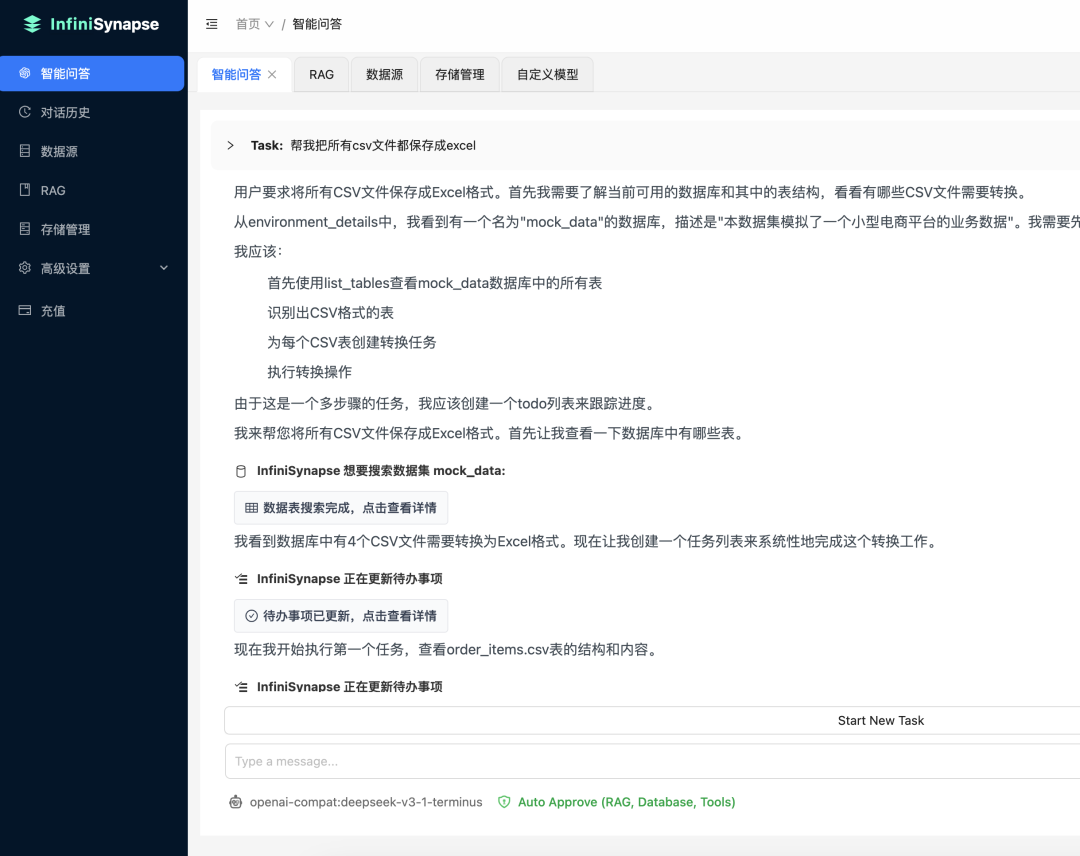Click the 存储管理 sidebar storage icon
This screenshot has height=856, width=1080.
pyautogui.click(x=25, y=229)
